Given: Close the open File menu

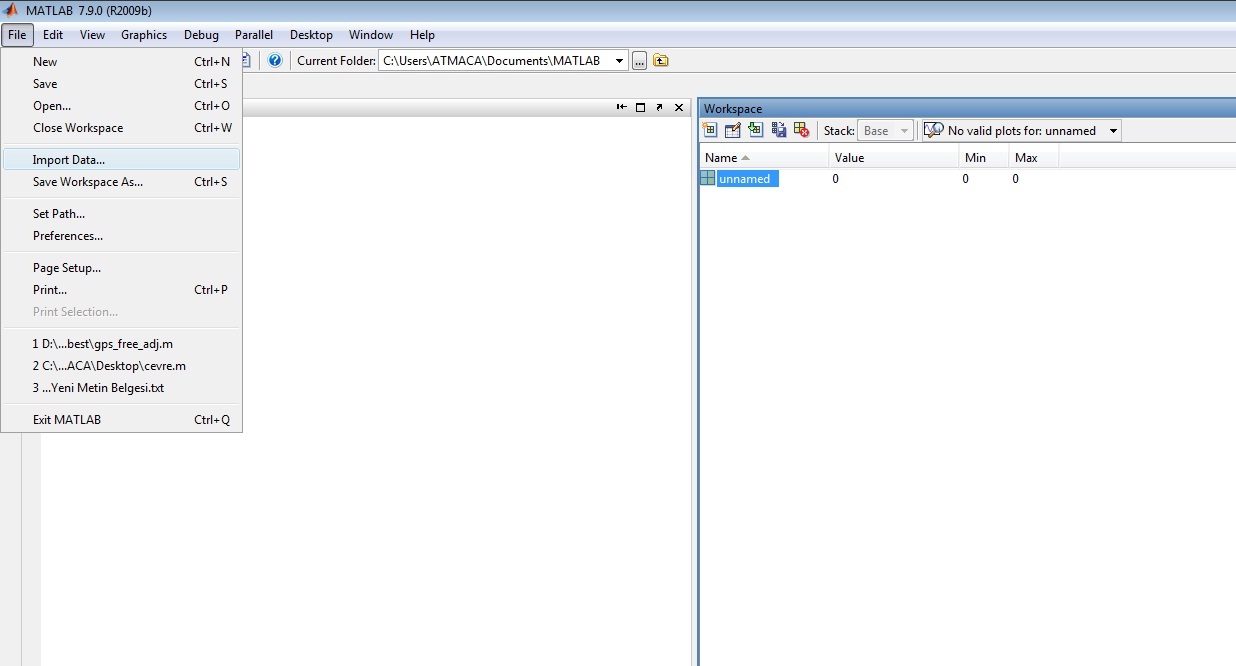Looking at the screenshot, I should tap(18, 35).
